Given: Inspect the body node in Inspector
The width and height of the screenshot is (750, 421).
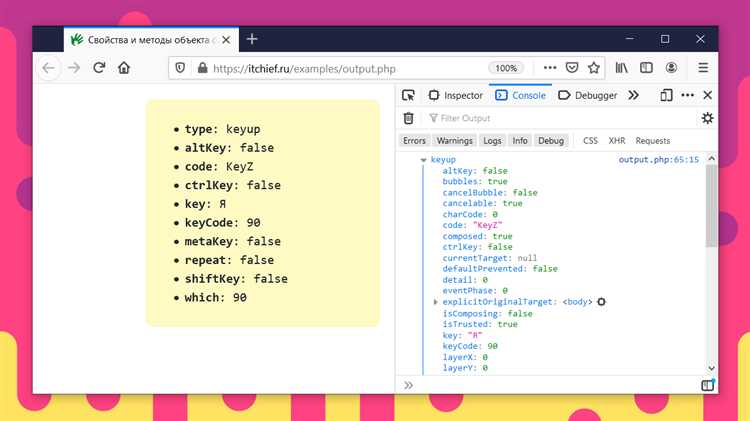Looking at the screenshot, I should (601, 302).
